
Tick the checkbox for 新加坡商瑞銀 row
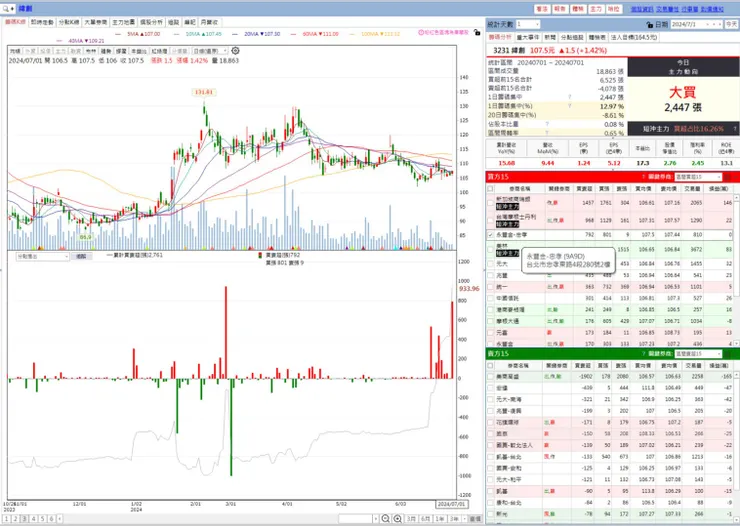[490, 203]
